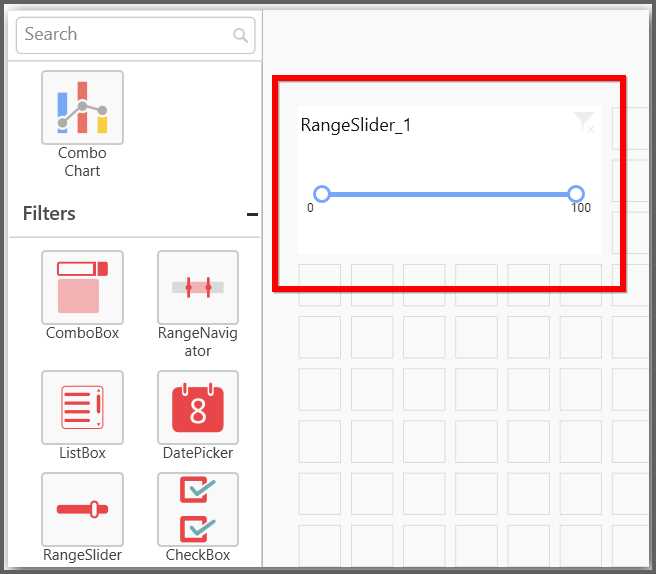
Task: Select the ListBox filter icon
Action: (82, 407)
